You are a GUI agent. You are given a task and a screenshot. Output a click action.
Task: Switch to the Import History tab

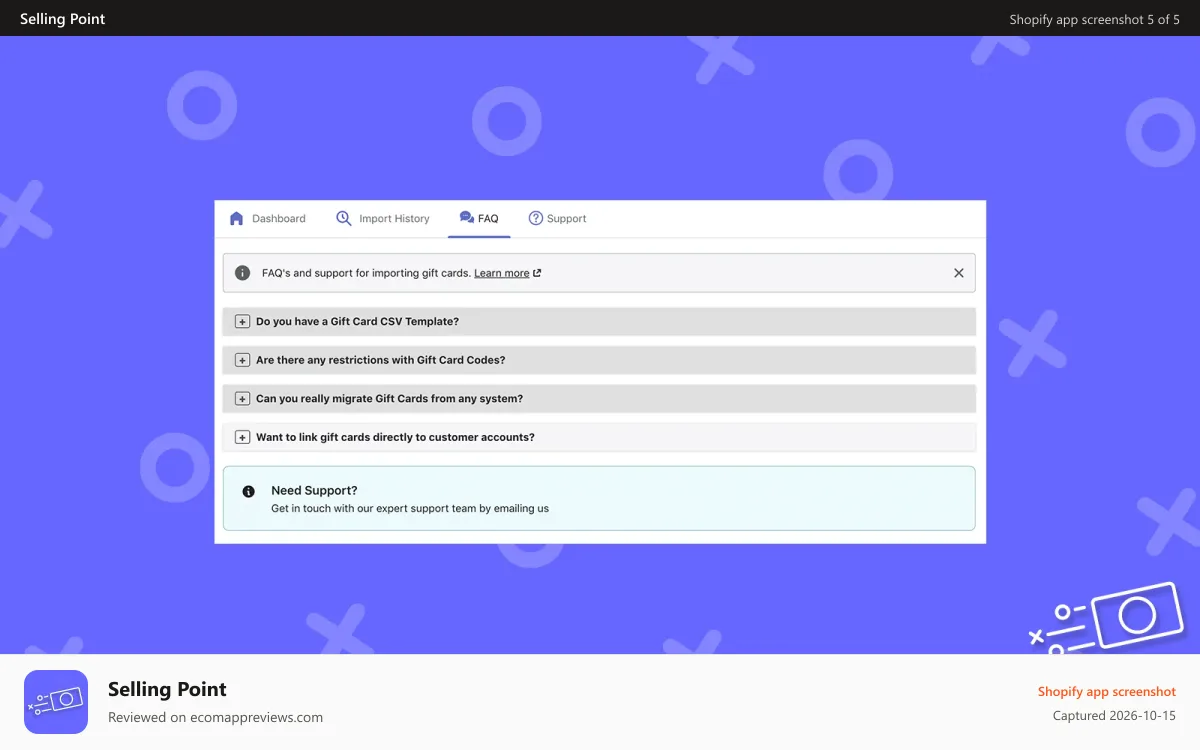(x=383, y=218)
